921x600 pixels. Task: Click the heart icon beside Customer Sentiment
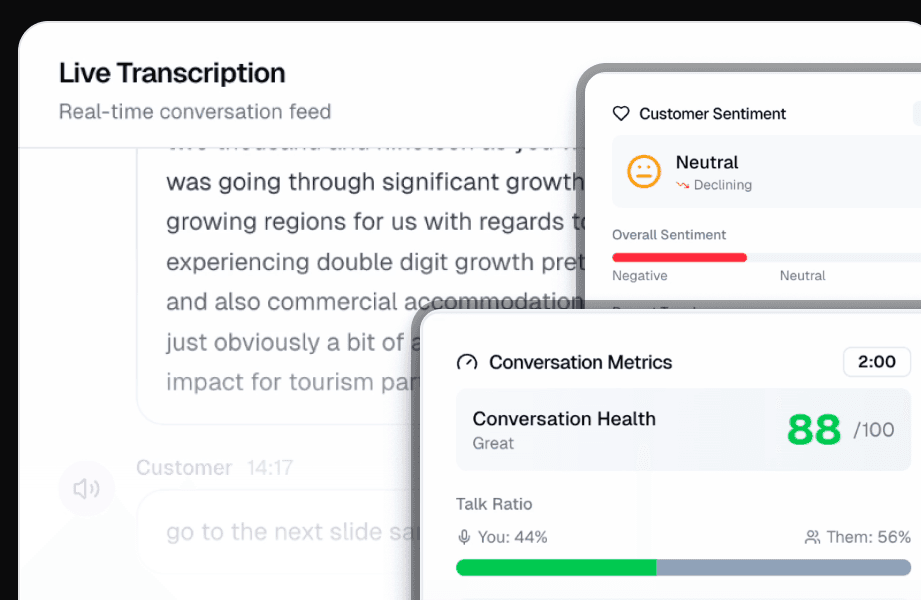click(x=621, y=114)
